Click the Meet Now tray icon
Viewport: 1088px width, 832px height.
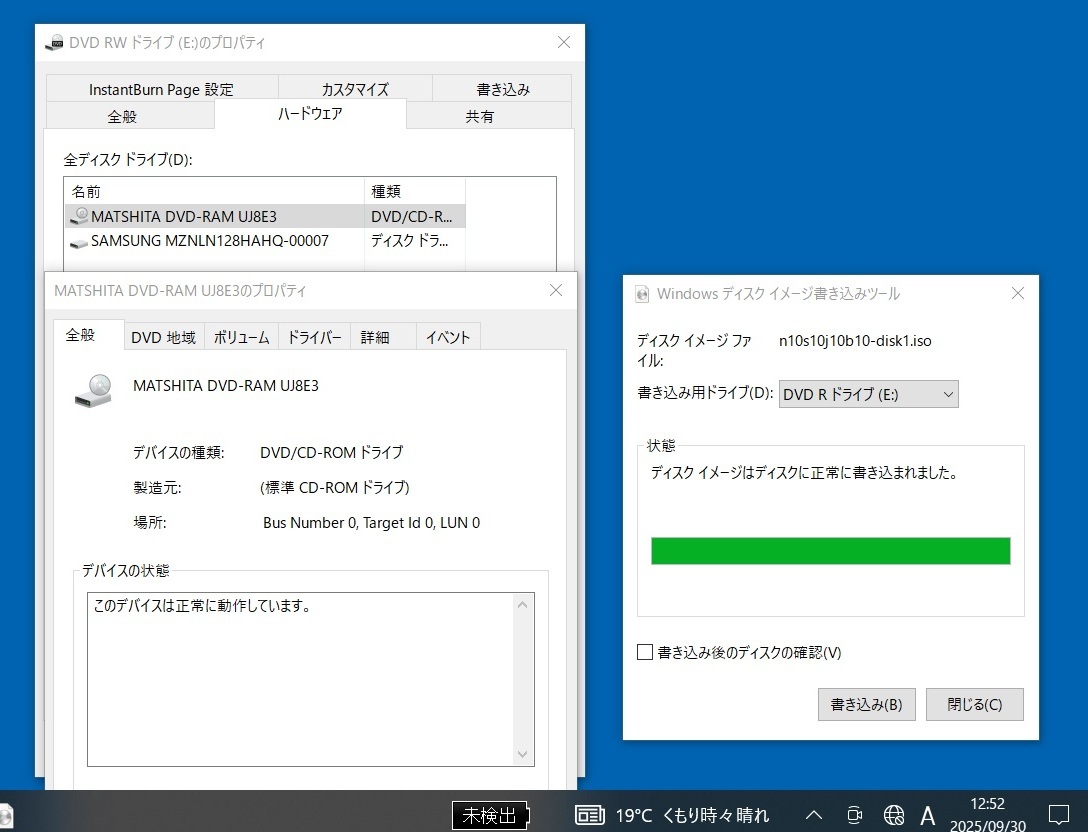pyautogui.click(x=854, y=815)
